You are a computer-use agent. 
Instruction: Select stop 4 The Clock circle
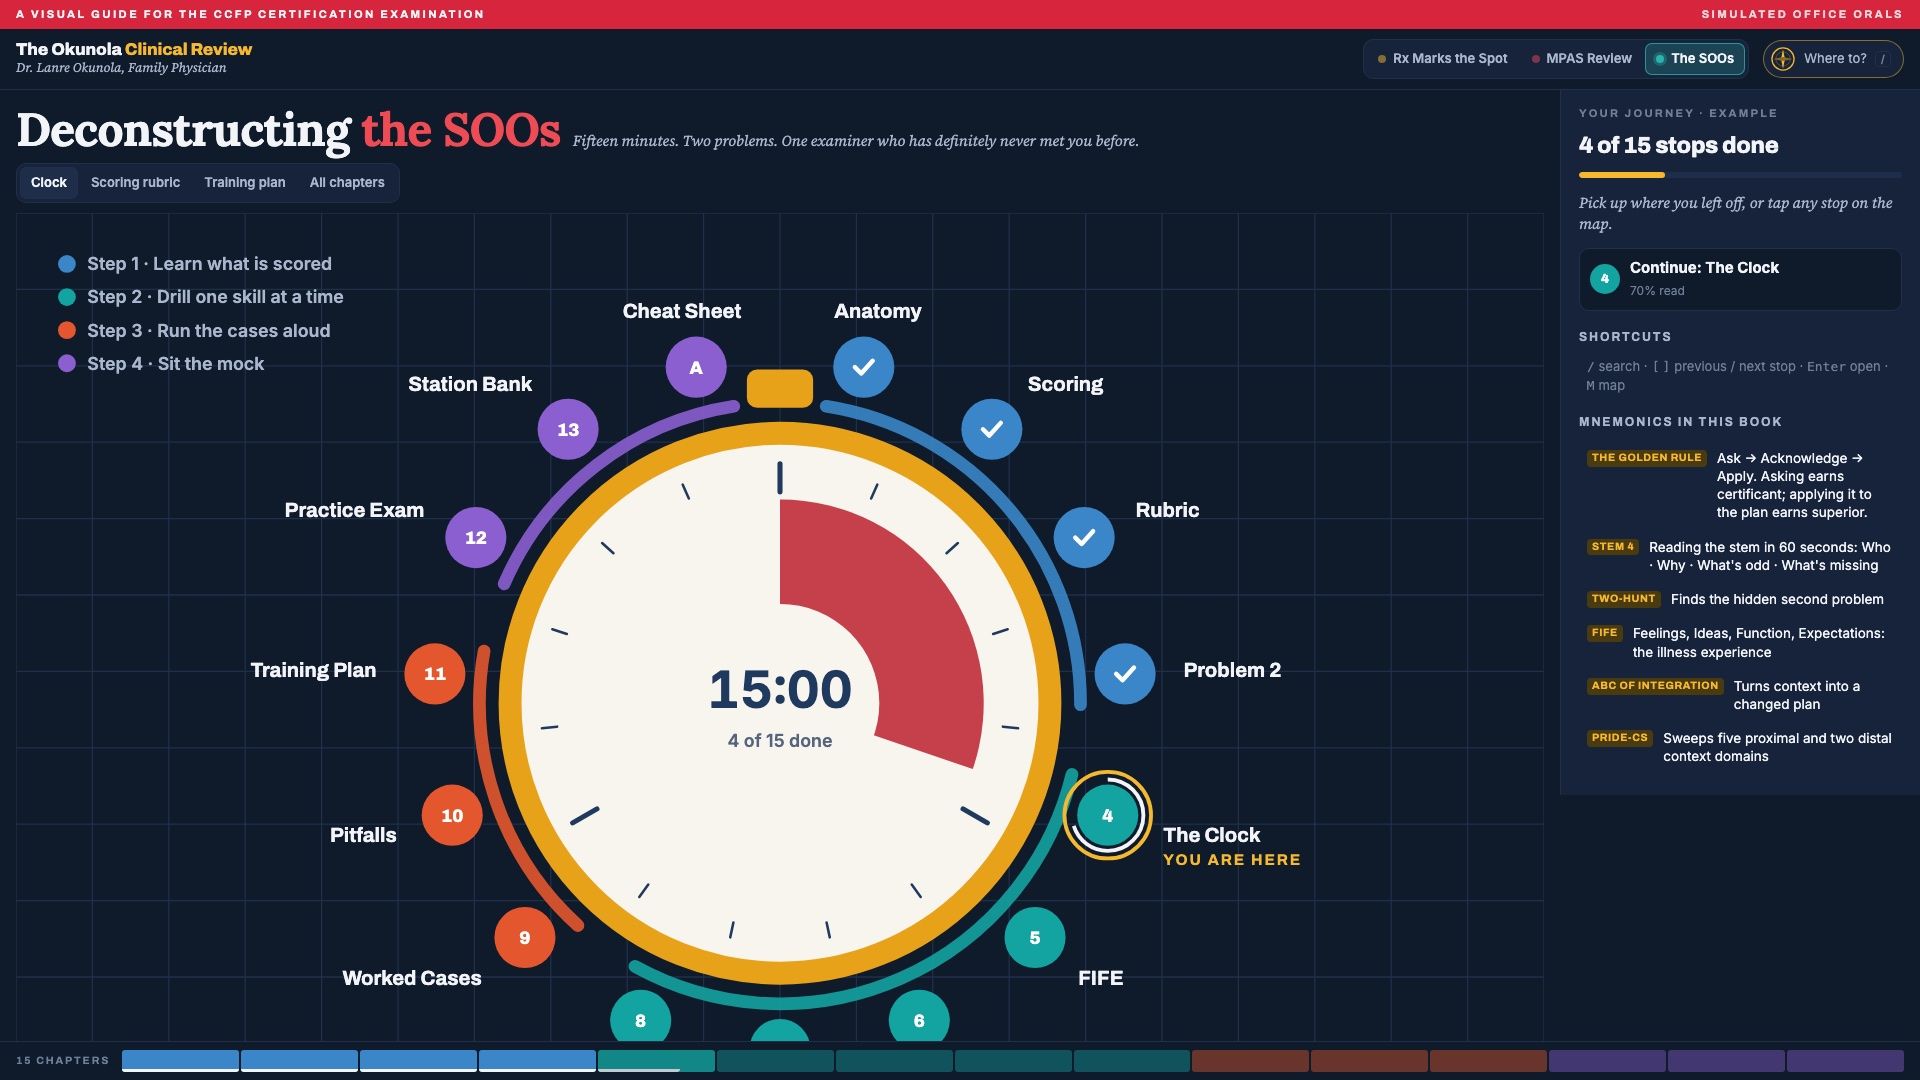click(x=1107, y=815)
